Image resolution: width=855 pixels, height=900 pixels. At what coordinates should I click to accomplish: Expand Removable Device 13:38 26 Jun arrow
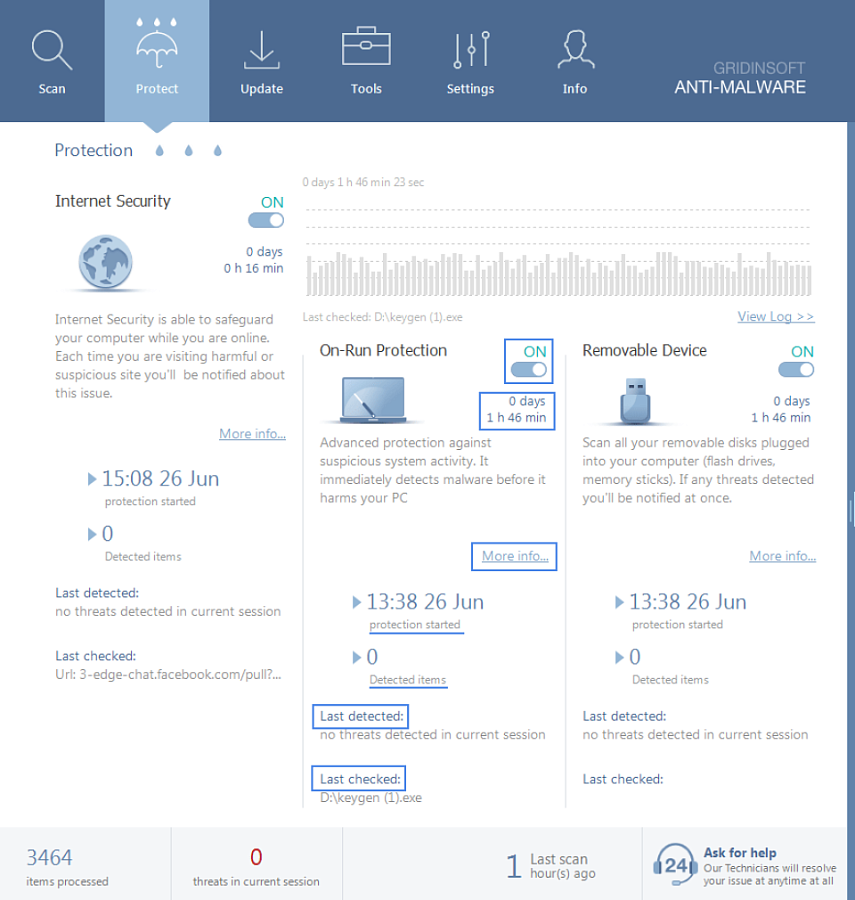619,602
